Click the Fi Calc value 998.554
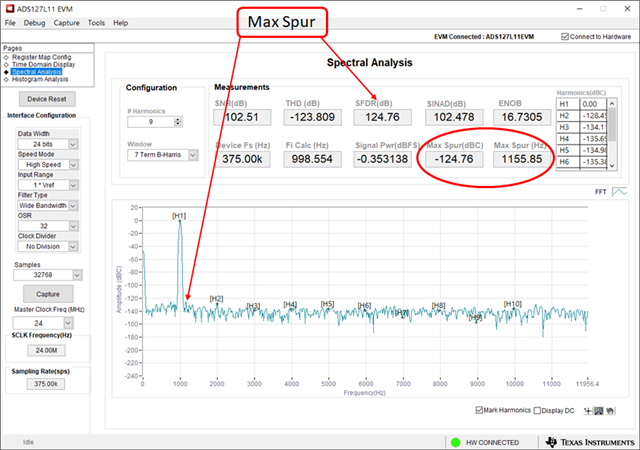This screenshot has height=450, width=640. pos(312,159)
